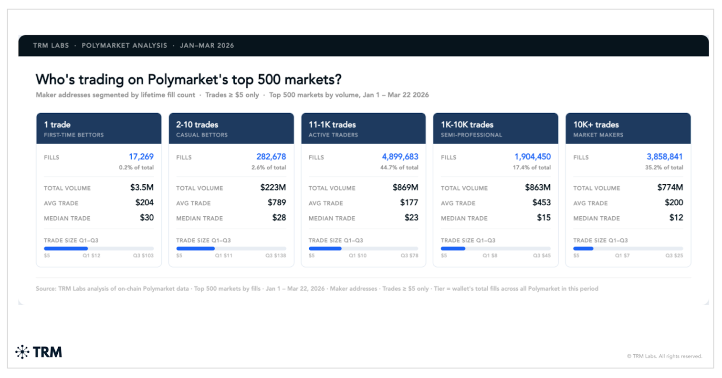Click the 1,904,450 fills number
The image size is (722, 378).
(532, 157)
